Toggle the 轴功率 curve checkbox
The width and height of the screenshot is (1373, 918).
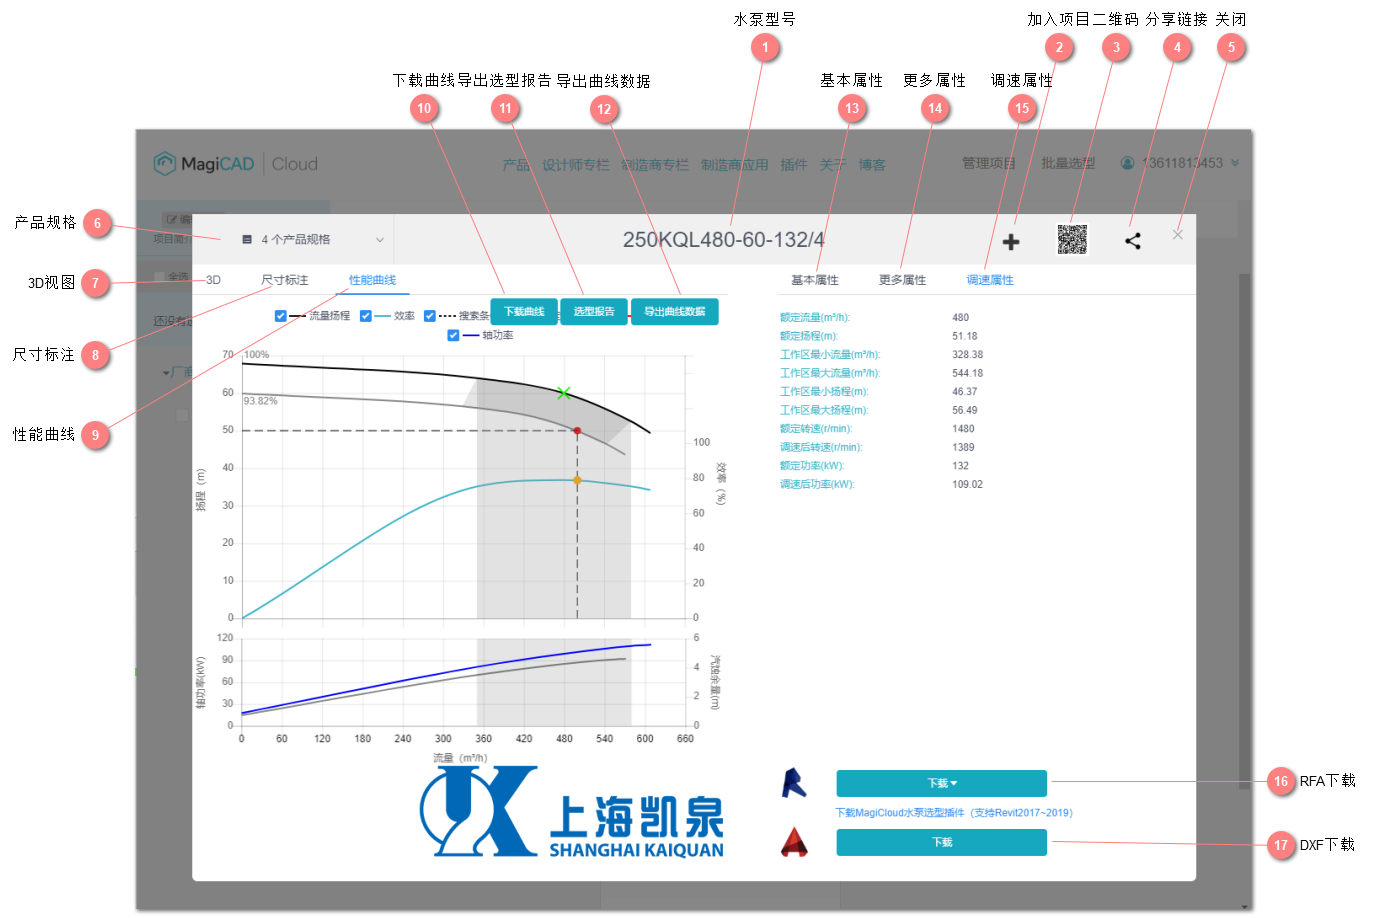click(454, 336)
